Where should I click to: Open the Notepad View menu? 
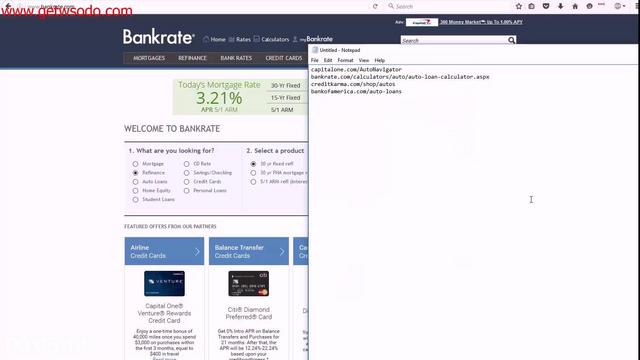(x=364, y=60)
